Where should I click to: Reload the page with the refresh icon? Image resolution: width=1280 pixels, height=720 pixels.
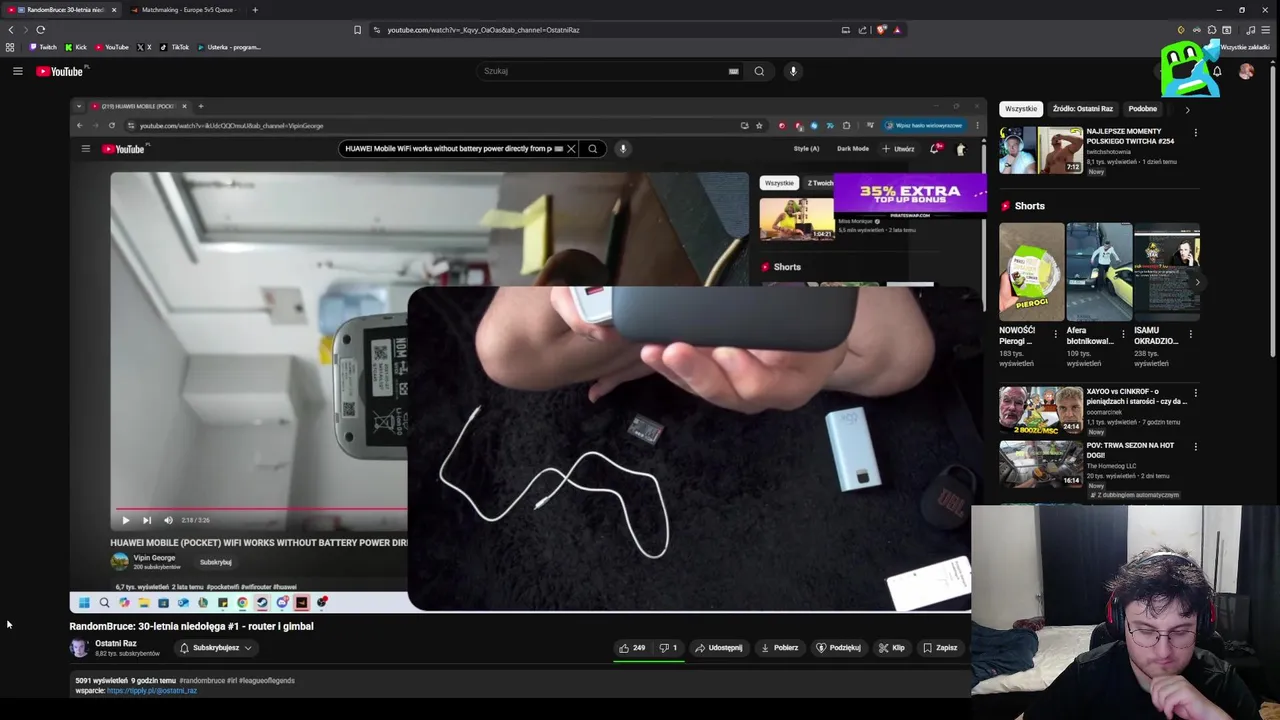tap(41, 30)
